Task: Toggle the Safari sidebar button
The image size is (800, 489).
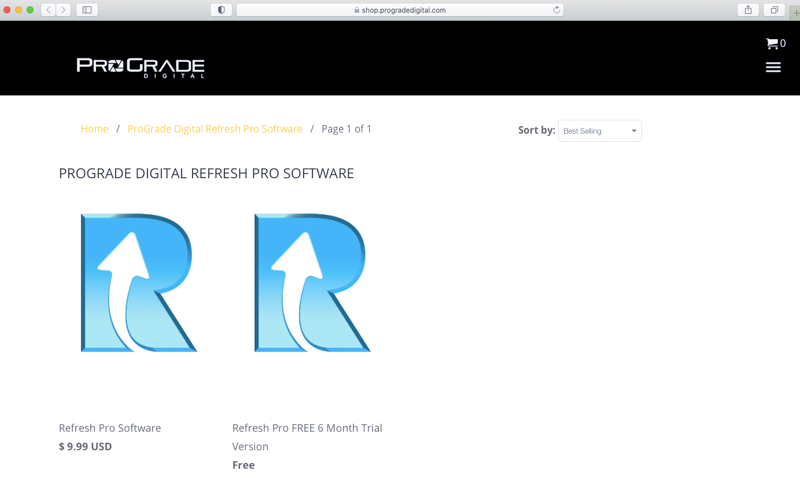Action: 87,10
